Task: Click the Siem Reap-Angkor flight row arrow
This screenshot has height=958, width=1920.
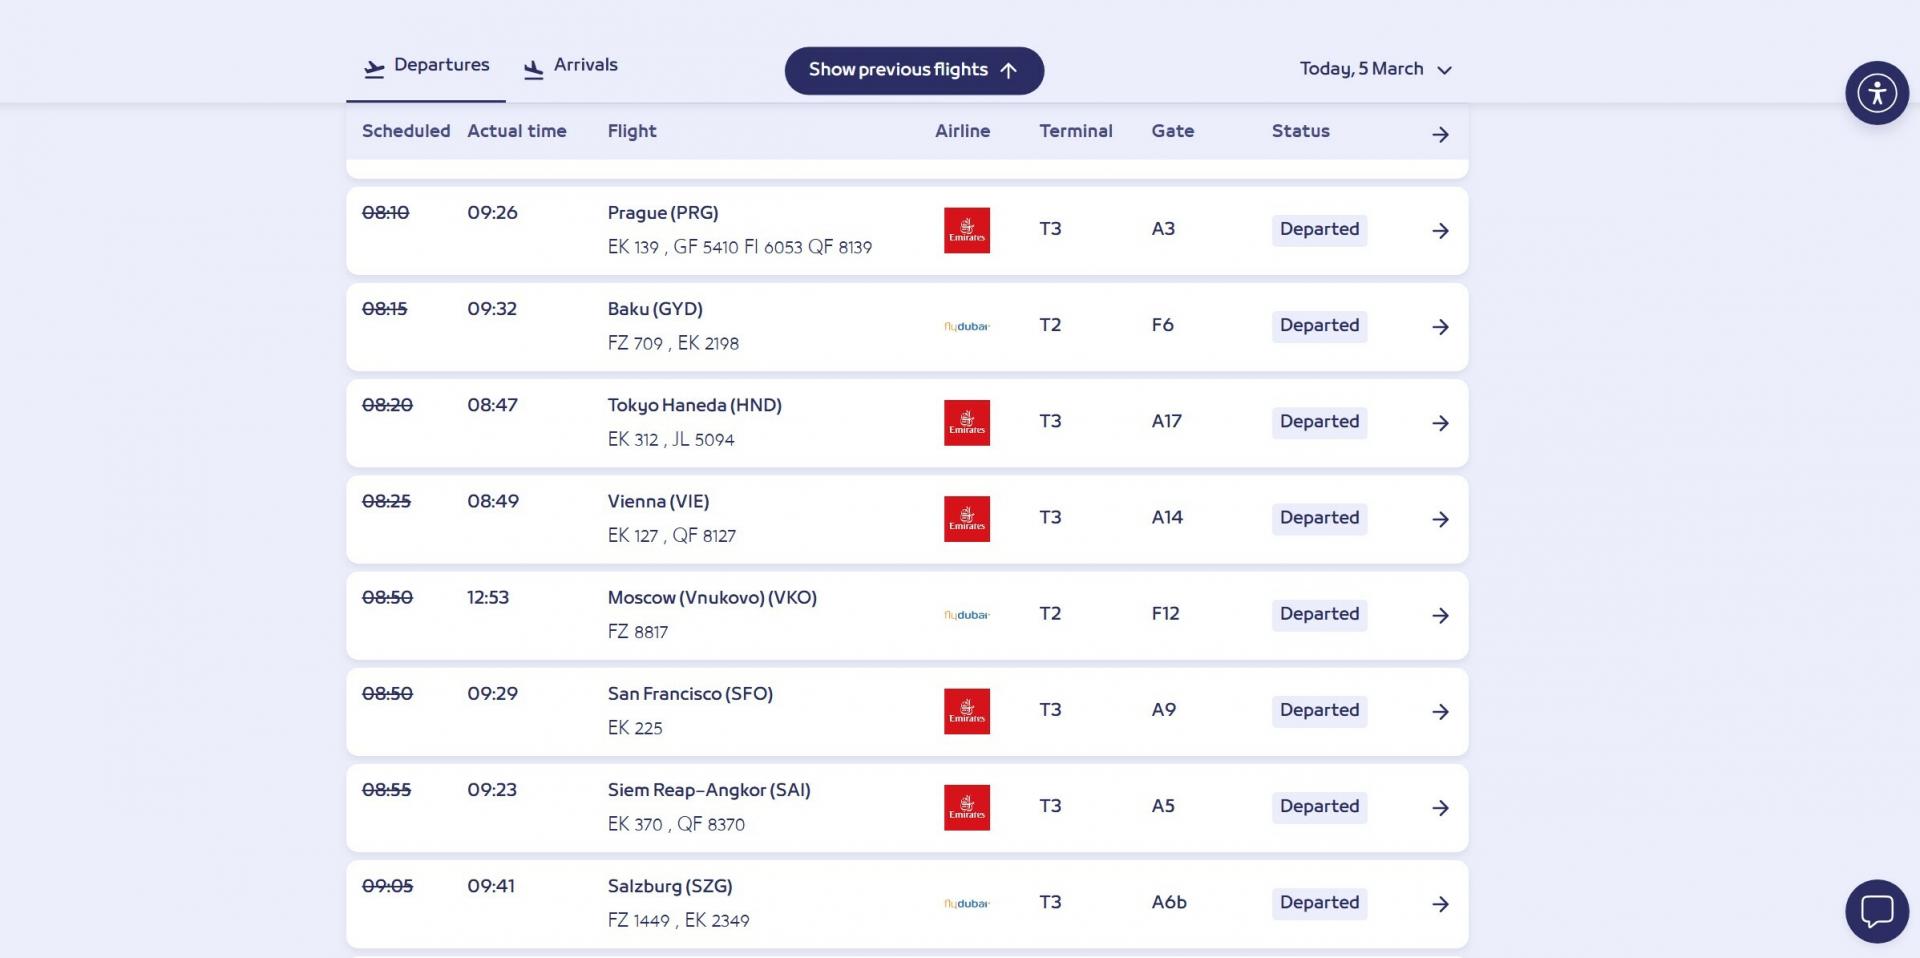Action: click(1440, 808)
